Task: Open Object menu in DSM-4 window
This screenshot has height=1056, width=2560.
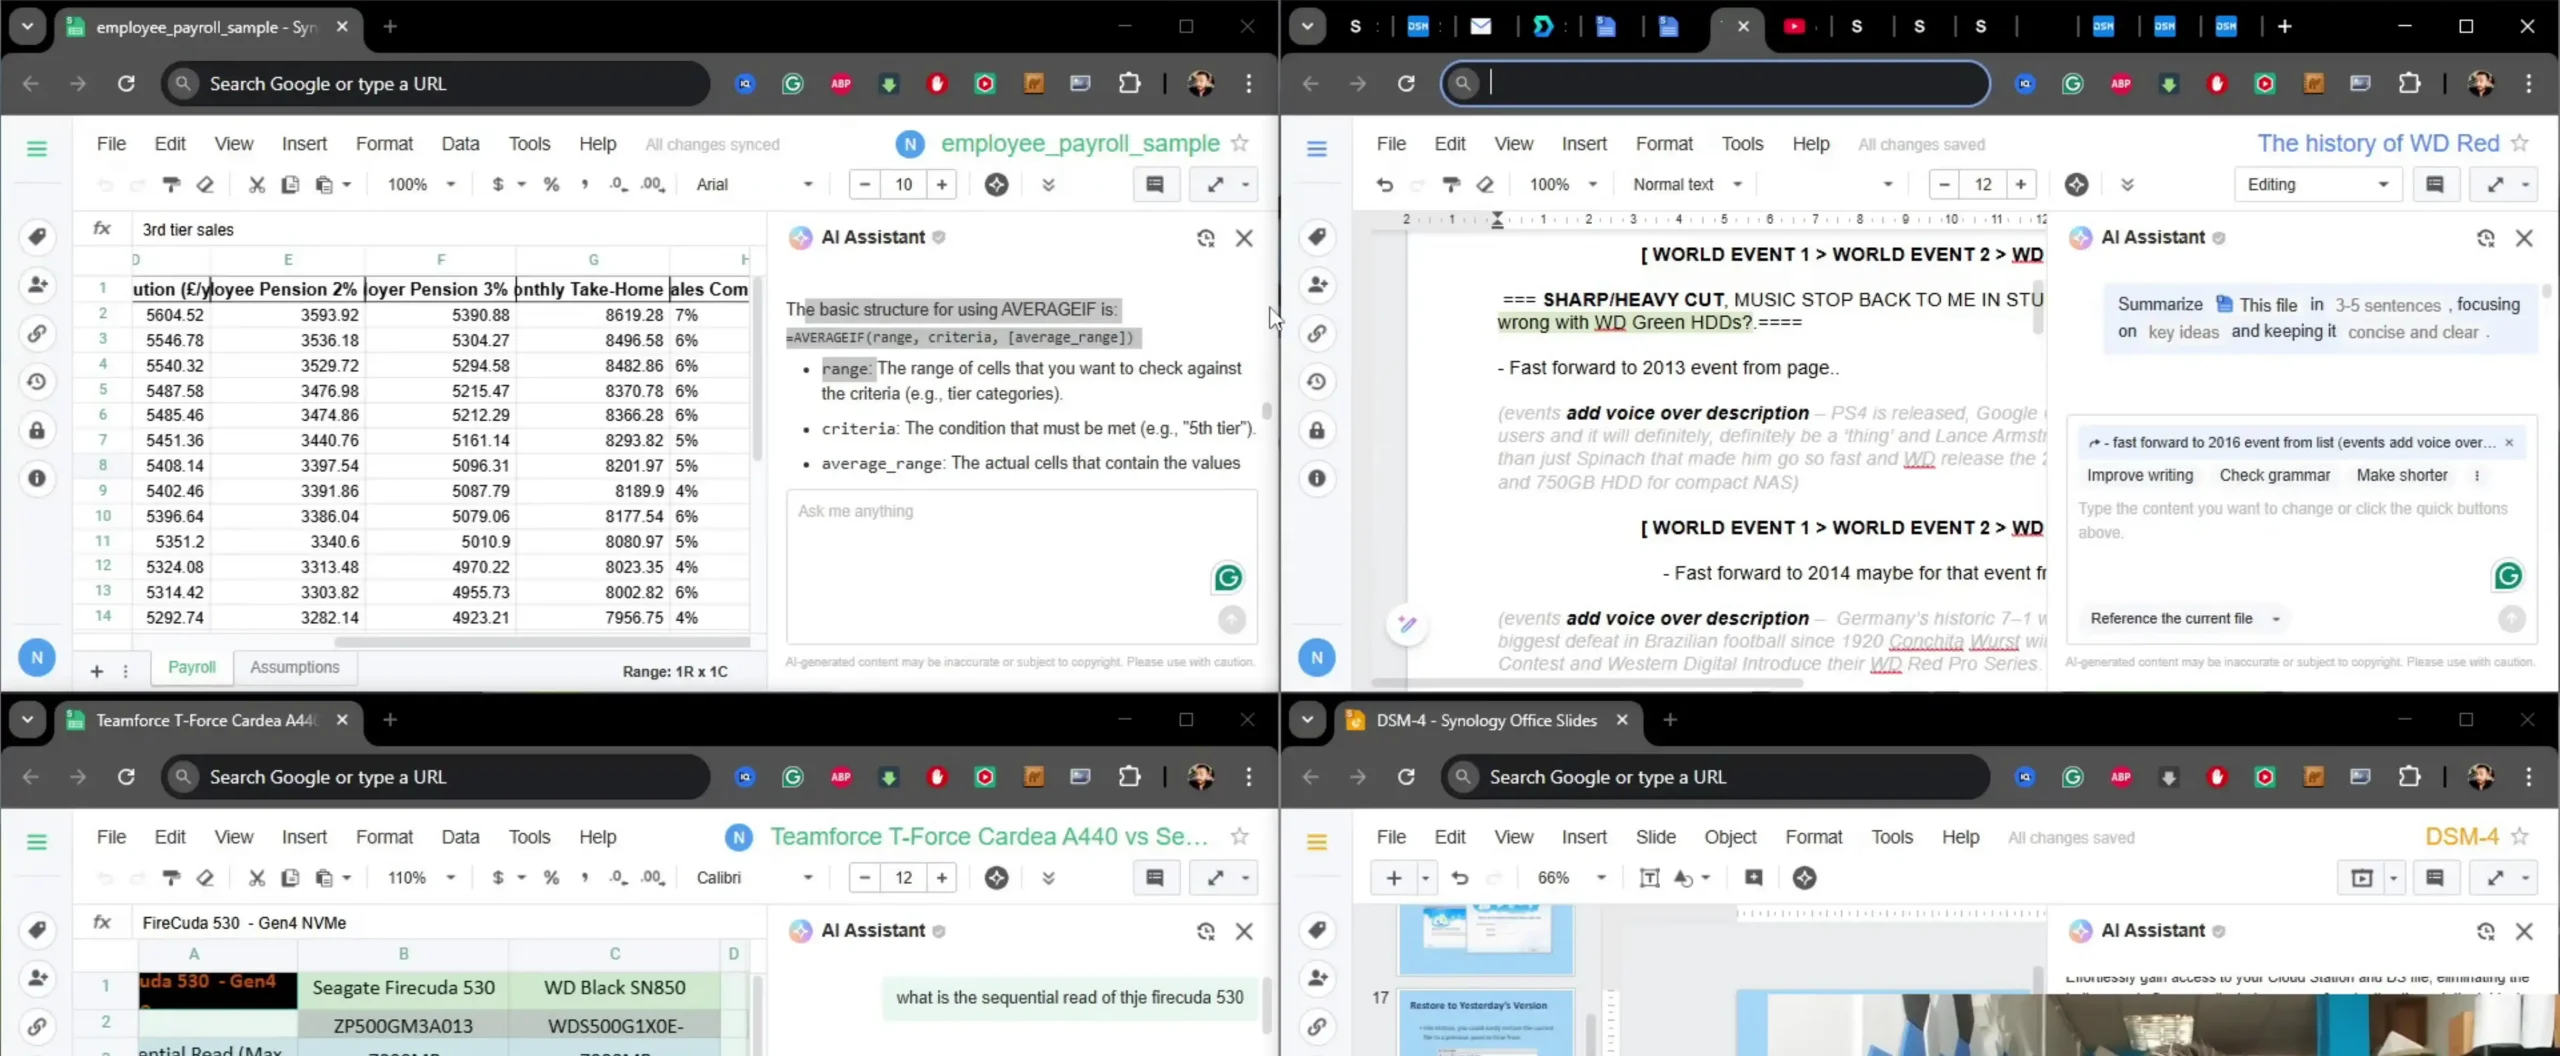Action: [x=1730, y=836]
